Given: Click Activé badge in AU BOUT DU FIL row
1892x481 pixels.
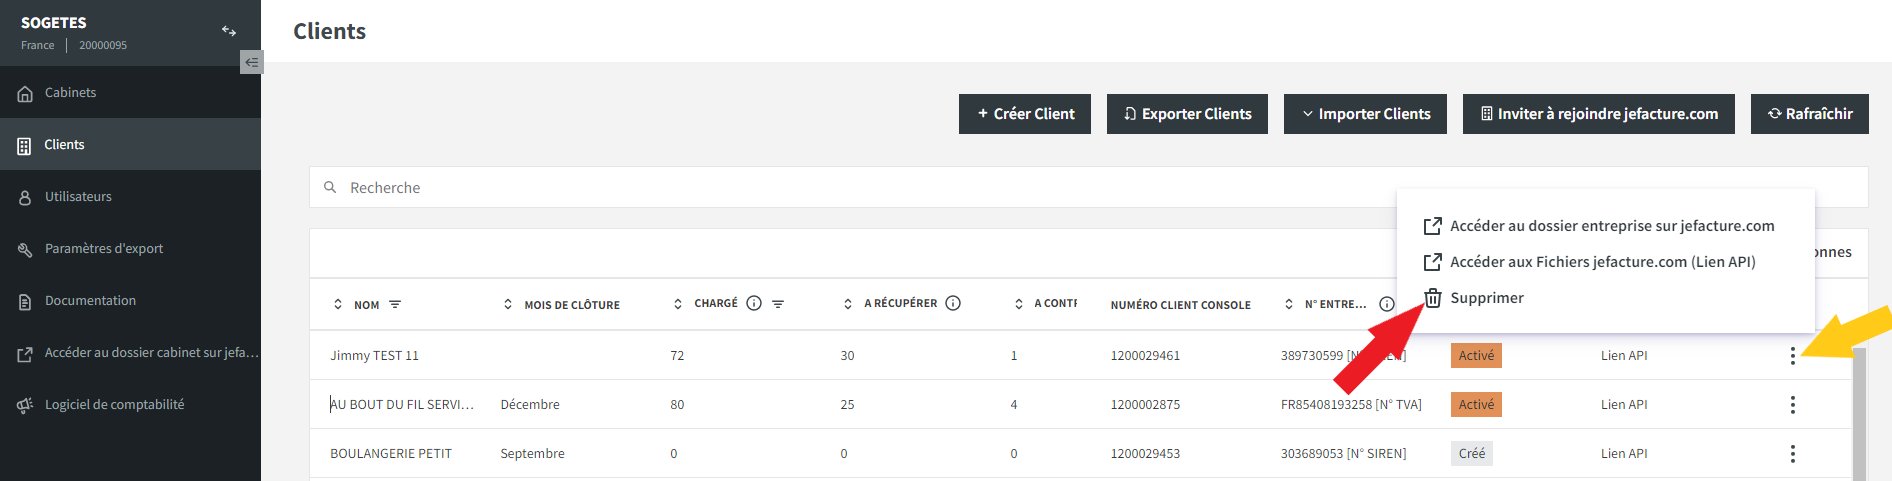Looking at the screenshot, I should pyautogui.click(x=1476, y=404).
